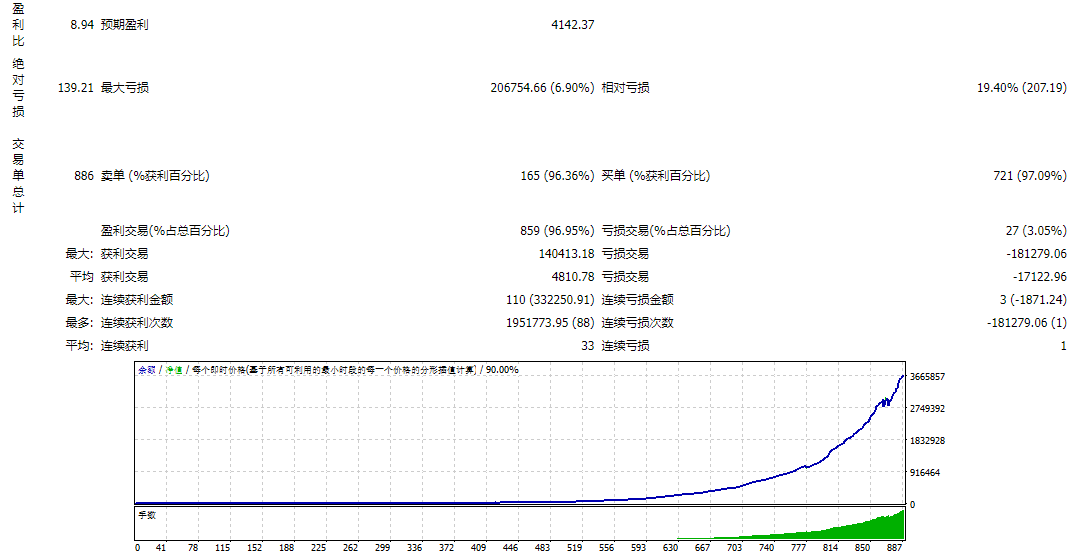Click the 手数 label in the lots chart
Screen dimensions: 1075x556
point(147,515)
